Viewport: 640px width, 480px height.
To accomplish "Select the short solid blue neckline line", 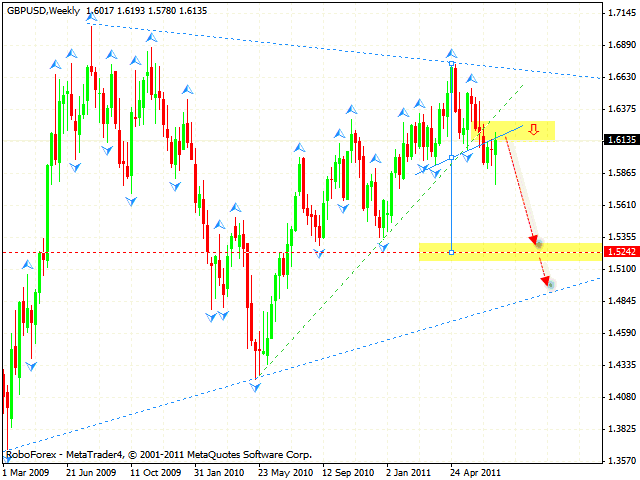I will tap(469, 150).
